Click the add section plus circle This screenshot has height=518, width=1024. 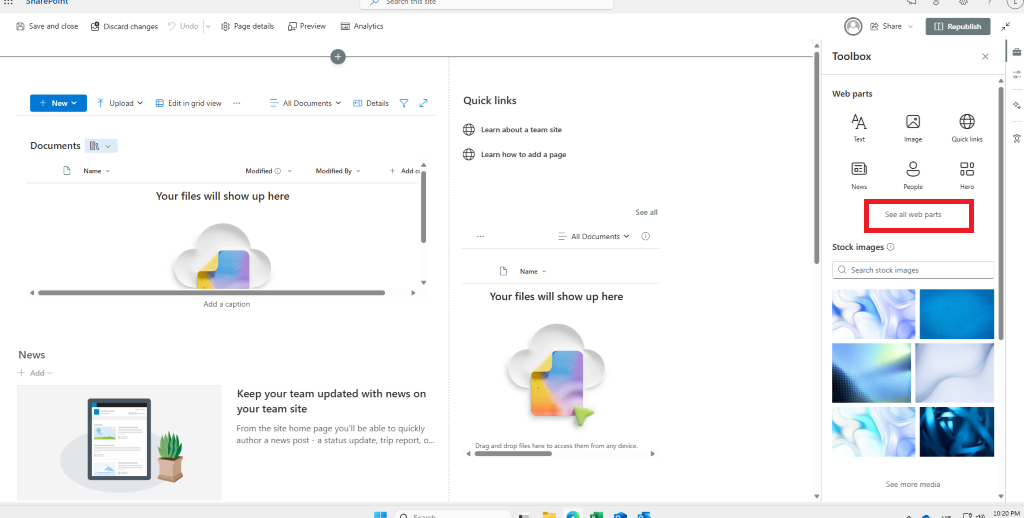pos(338,57)
